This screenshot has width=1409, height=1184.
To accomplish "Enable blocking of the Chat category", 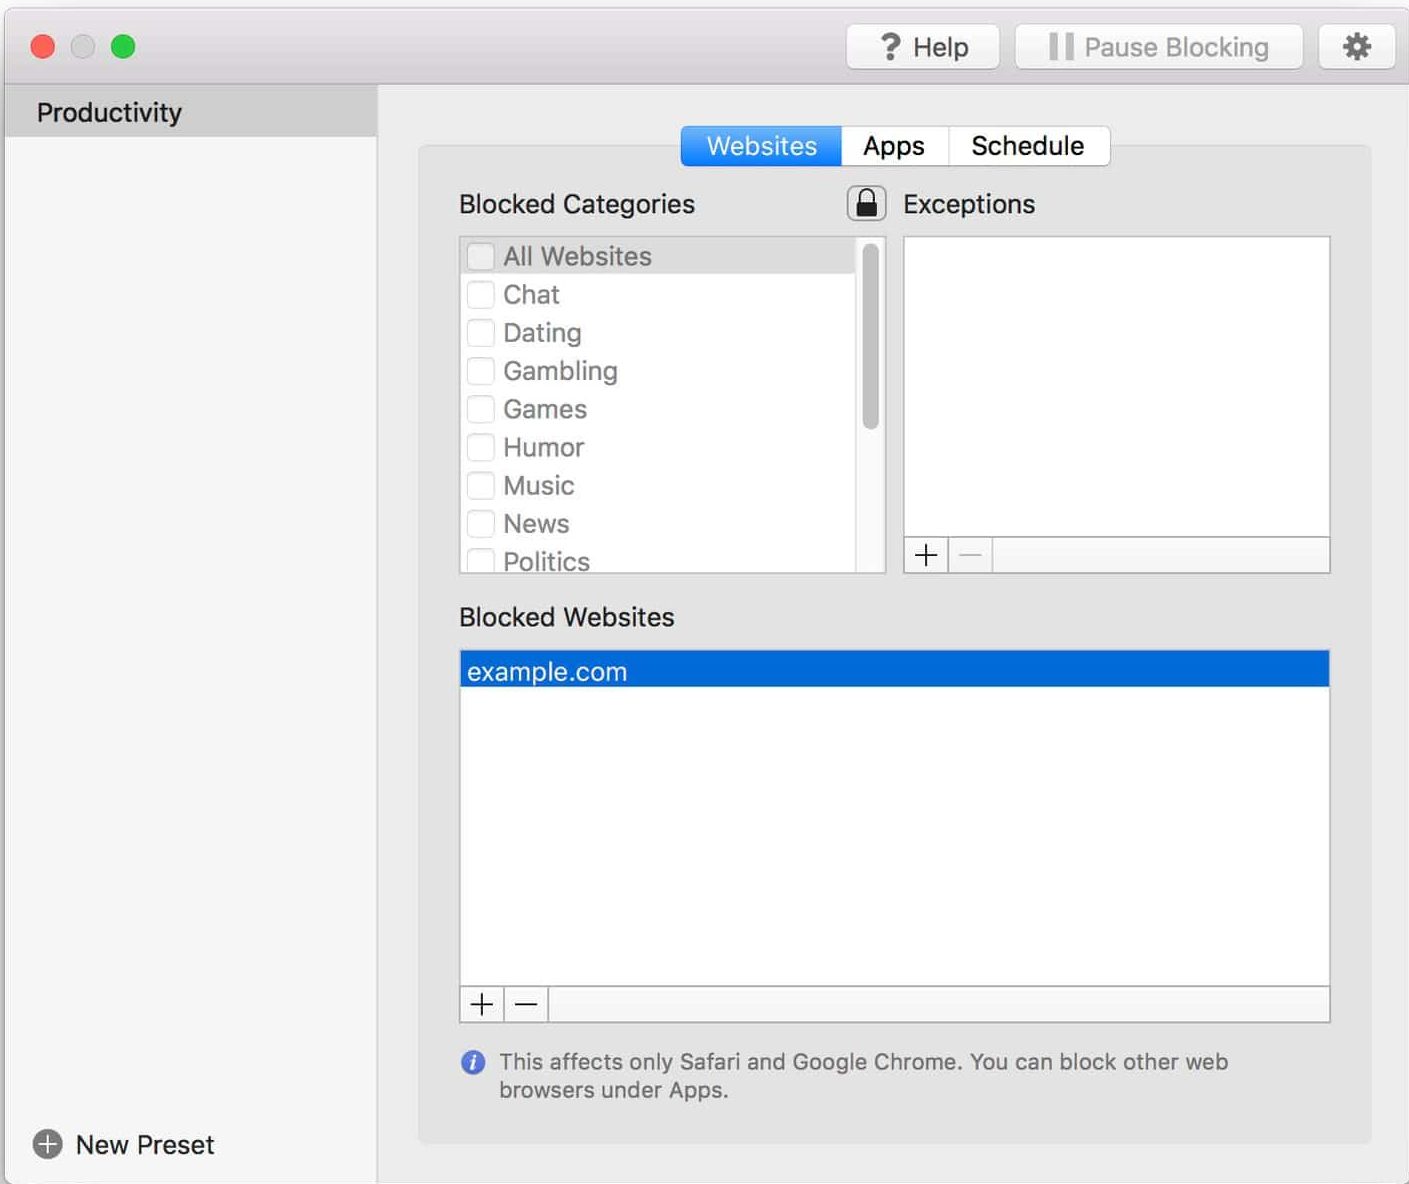I will pos(481,295).
